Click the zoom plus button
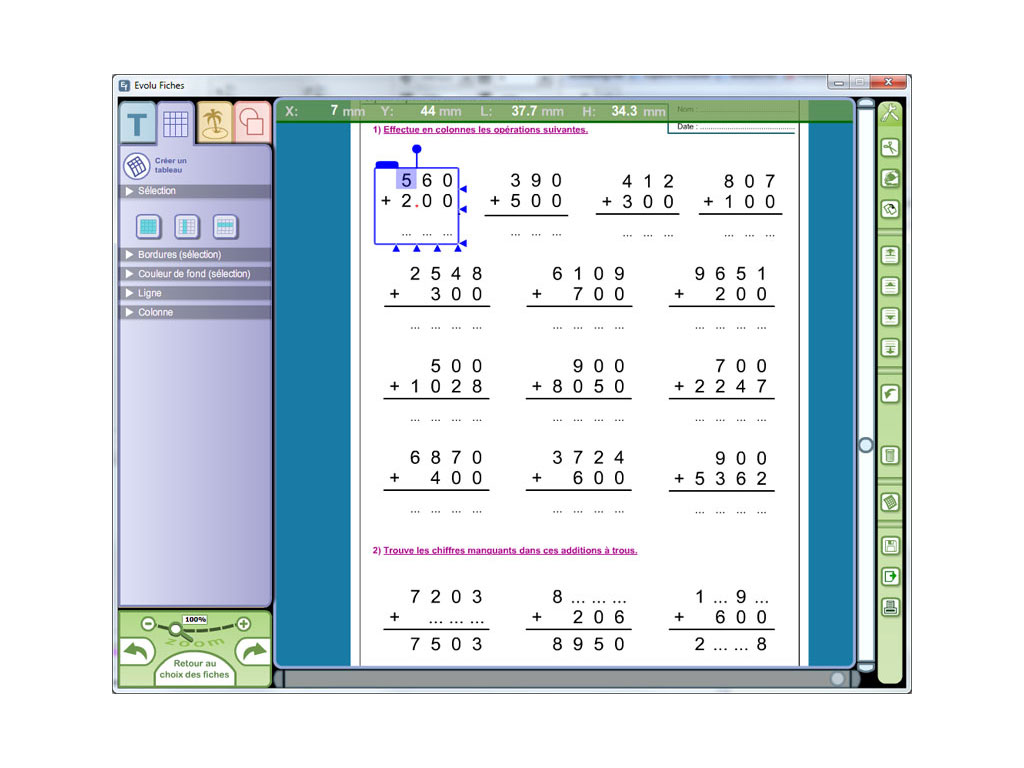 [243, 623]
